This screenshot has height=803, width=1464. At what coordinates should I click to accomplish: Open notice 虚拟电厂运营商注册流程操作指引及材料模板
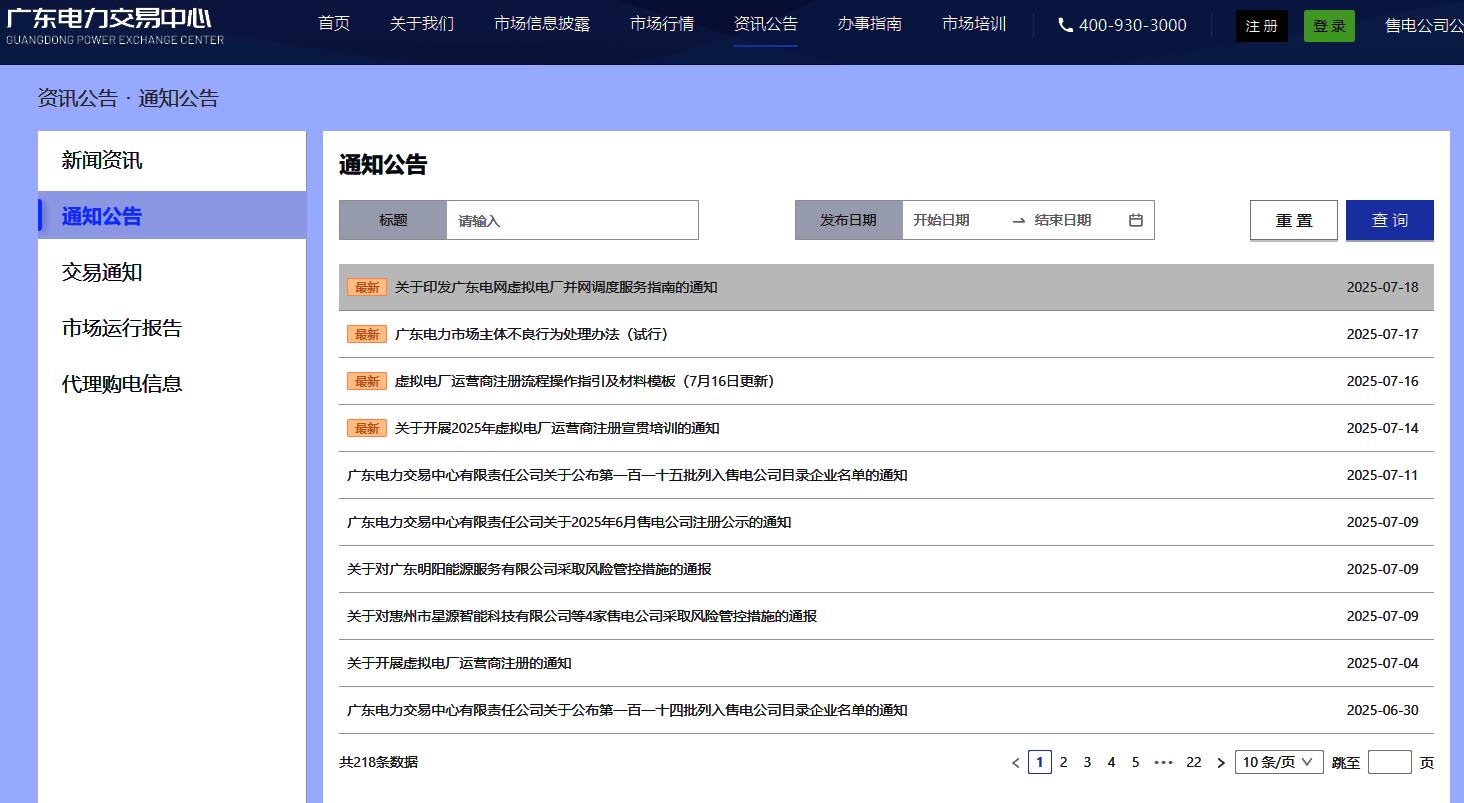[x=585, y=381]
